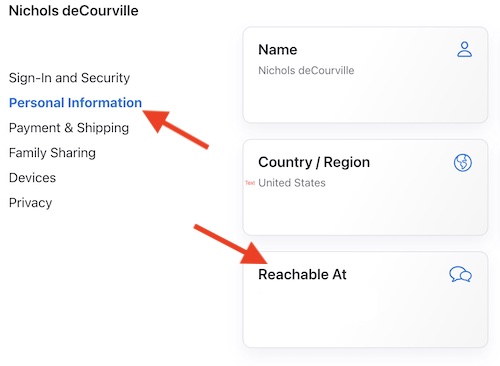This screenshot has width=500, height=366.
Task: Click the chat bubbles icon in Reachable At
Action: tap(460, 274)
